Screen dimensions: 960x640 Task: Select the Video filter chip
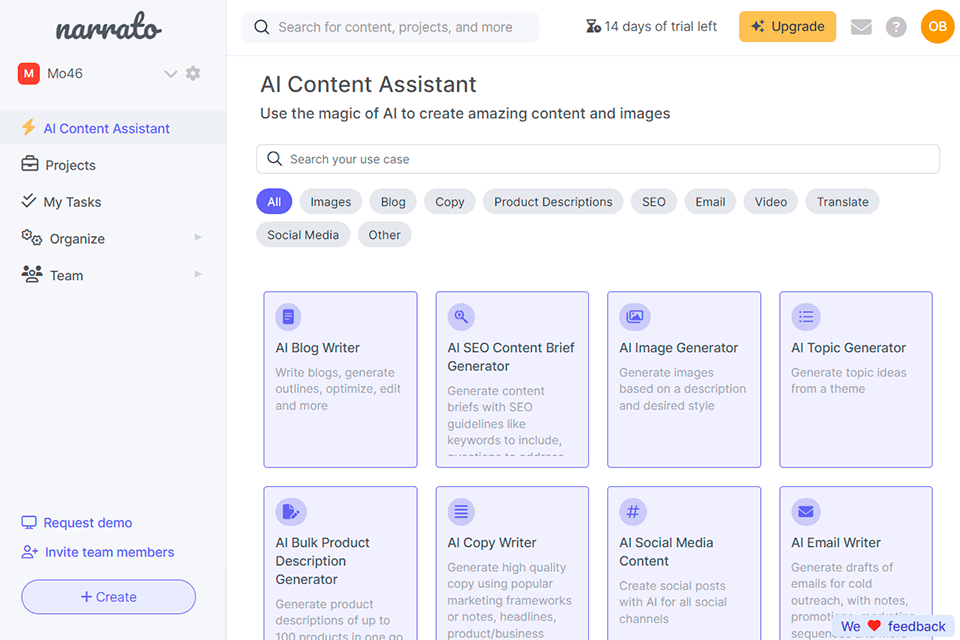(x=770, y=201)
